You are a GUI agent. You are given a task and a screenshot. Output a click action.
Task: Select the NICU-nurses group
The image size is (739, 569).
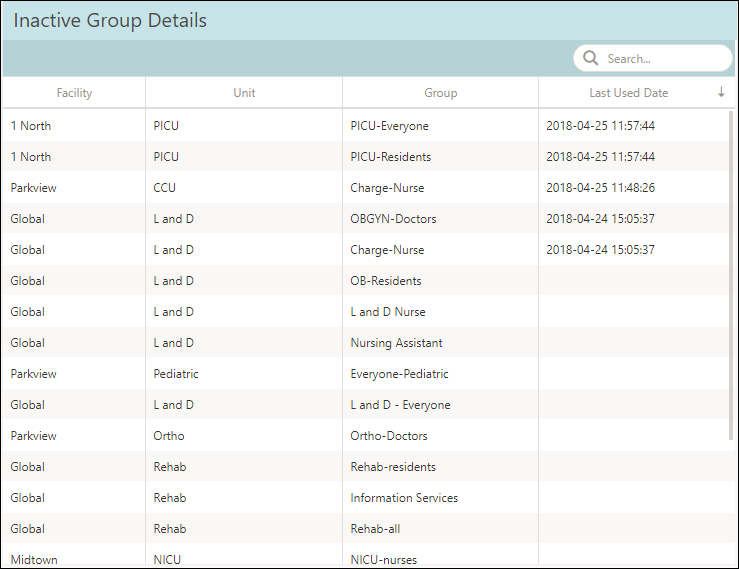[384, 560]
